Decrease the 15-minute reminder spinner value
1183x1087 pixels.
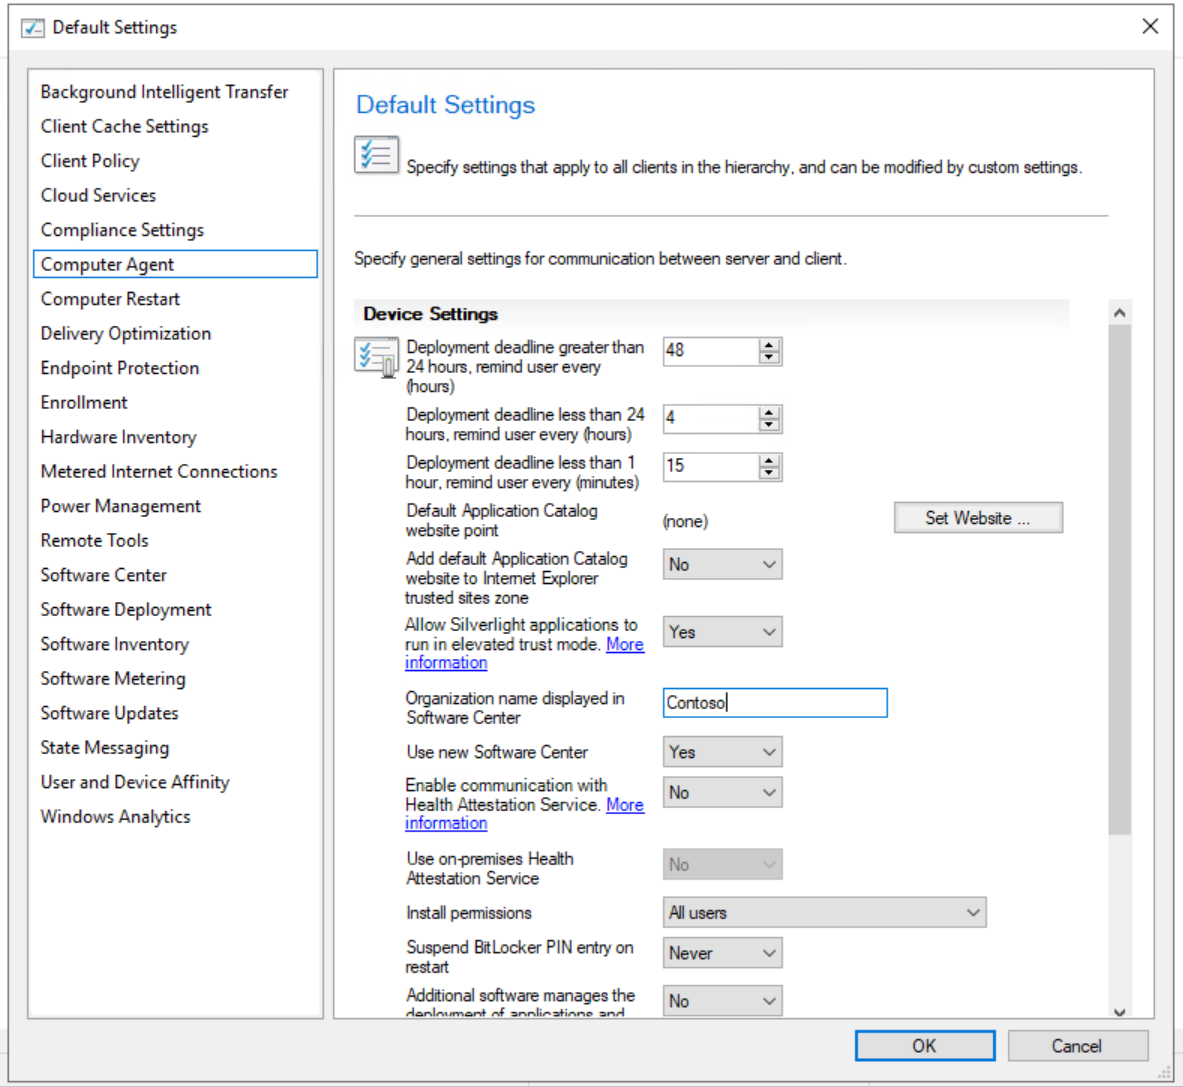[x=769, y=473]
